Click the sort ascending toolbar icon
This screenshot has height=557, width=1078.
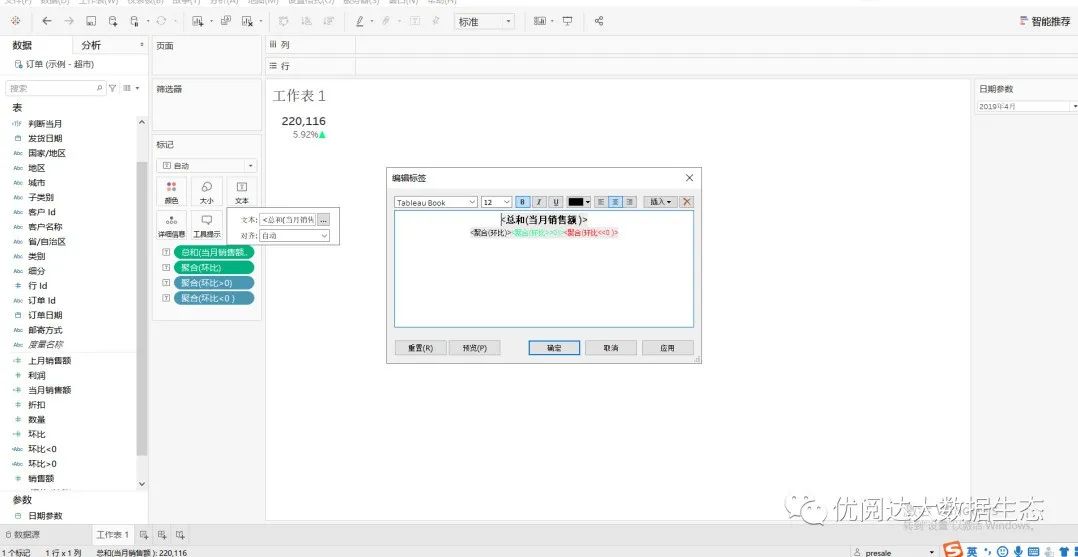[x=305, y=21]
